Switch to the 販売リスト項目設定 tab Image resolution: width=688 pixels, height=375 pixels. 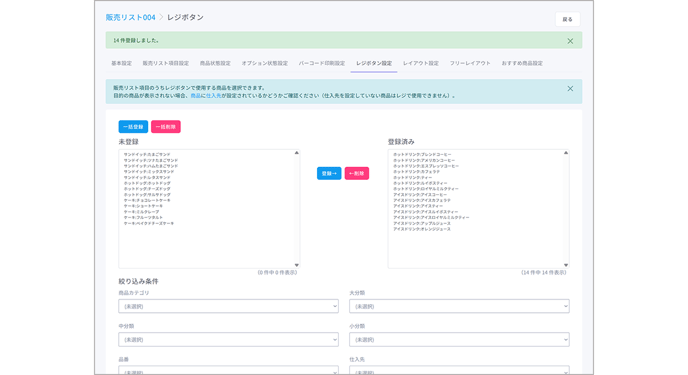click(x=166, y=63)
